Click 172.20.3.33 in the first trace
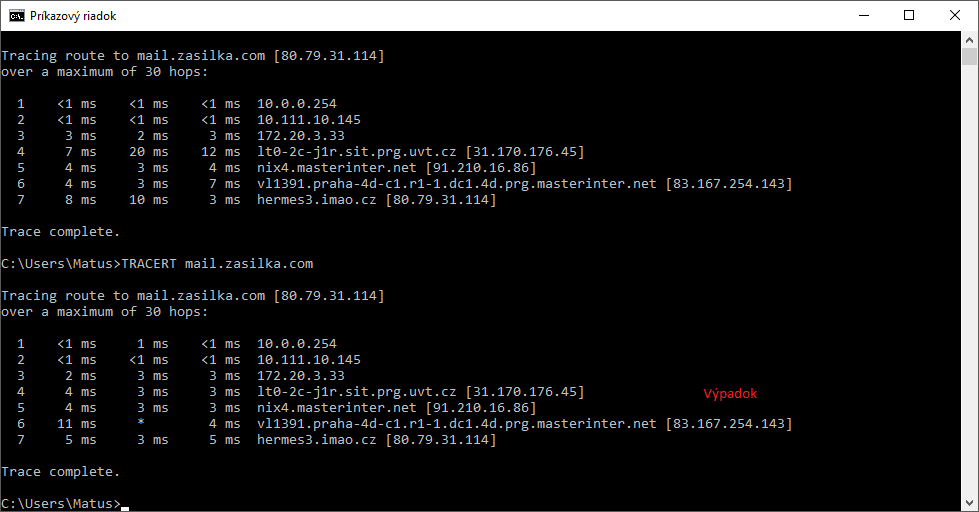 tap(301, 136)
